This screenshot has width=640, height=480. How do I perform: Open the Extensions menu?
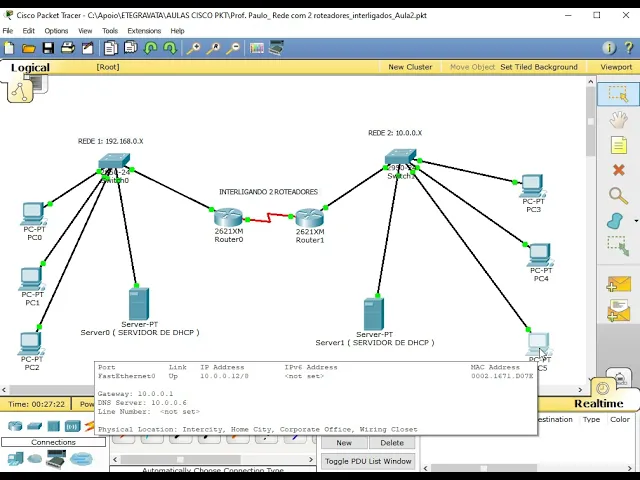coord(144,31)
